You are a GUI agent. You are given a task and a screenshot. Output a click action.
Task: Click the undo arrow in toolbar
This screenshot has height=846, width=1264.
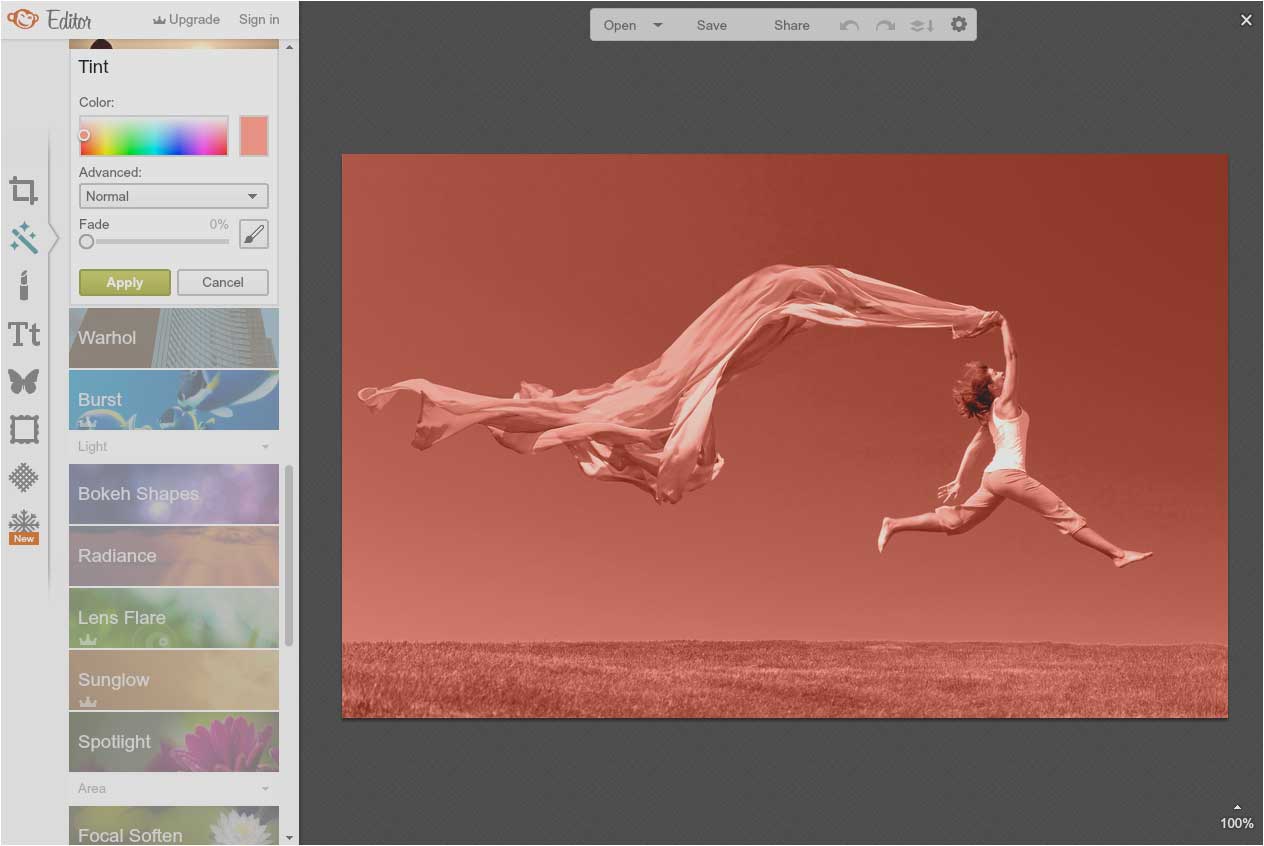(849, 25)
